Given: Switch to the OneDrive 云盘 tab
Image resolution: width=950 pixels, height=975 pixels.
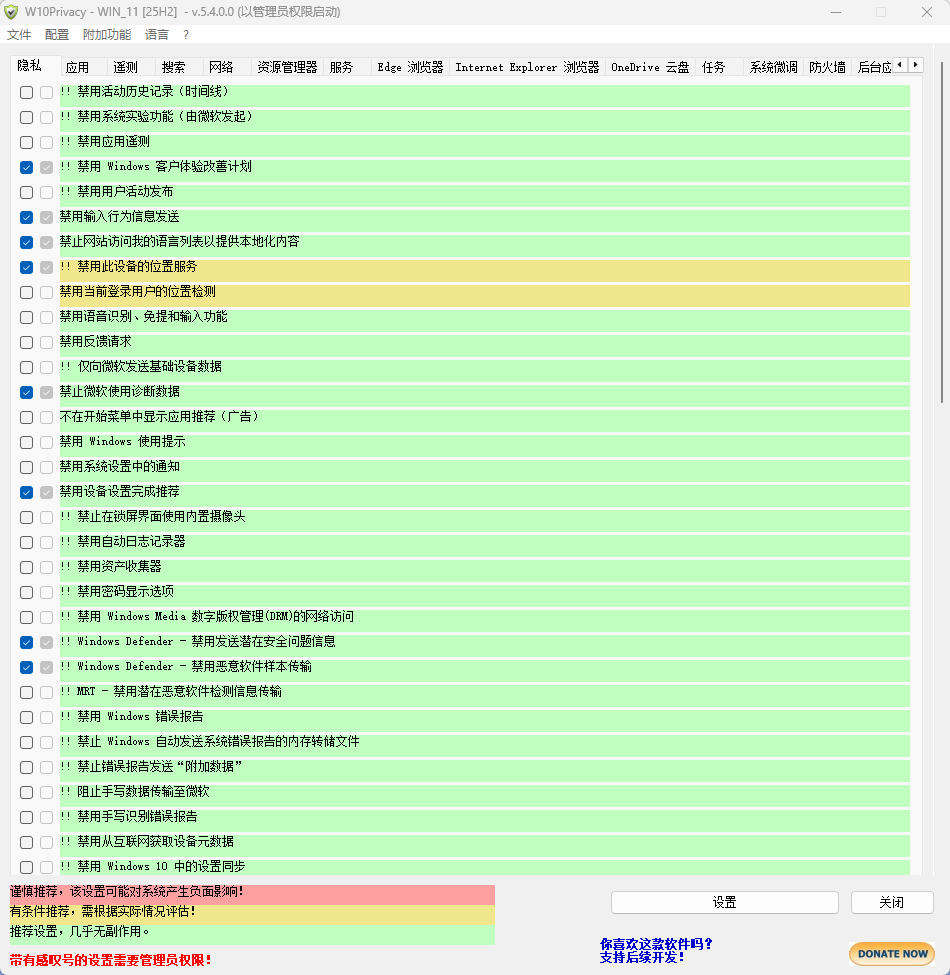Looking at the screenshot, I should (650, 67).
